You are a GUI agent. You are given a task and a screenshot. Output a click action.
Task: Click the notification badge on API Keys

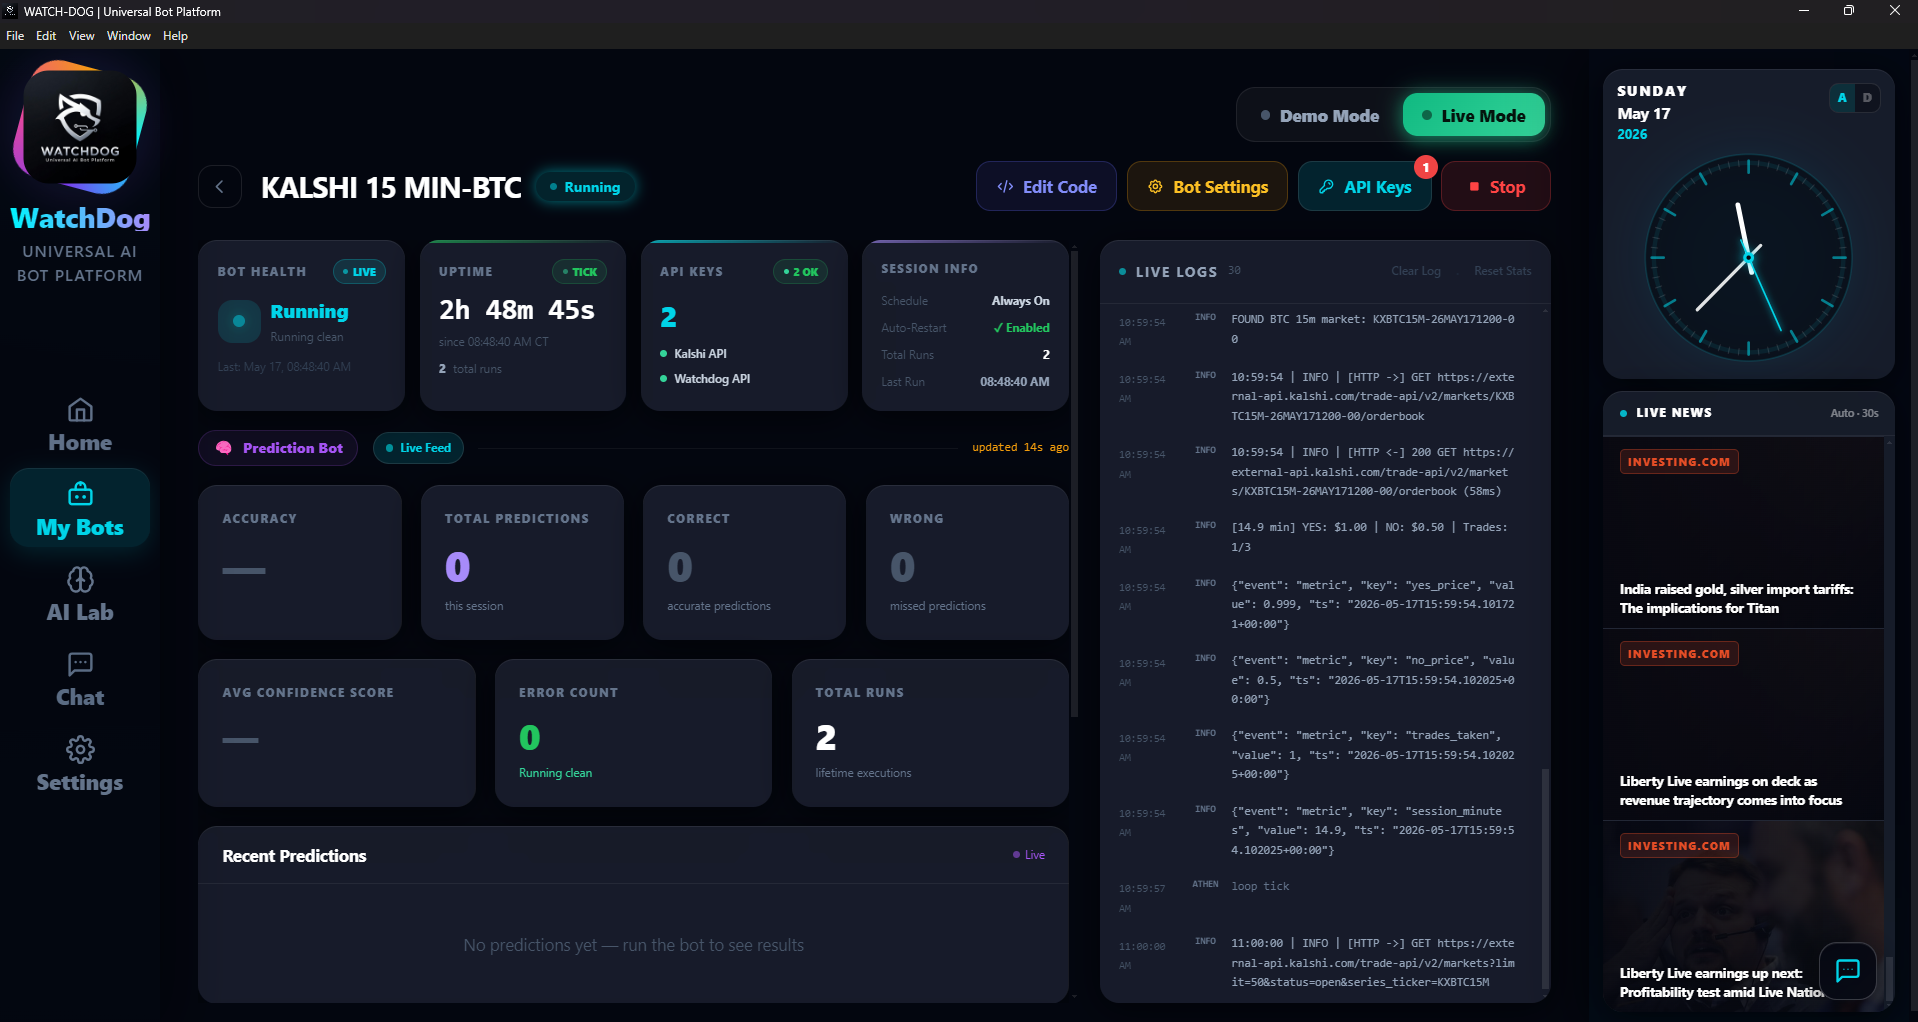coord(1426,167)
